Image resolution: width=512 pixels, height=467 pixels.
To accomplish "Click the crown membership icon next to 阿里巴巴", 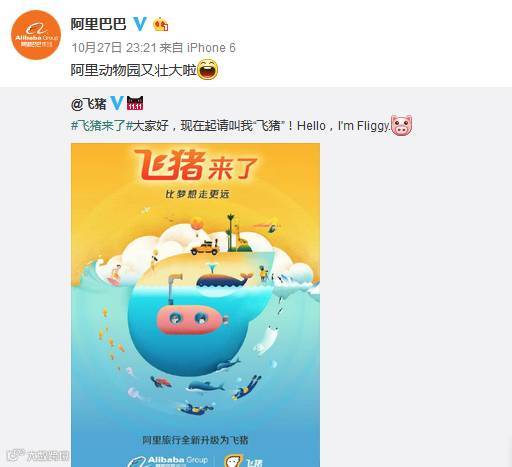I will coord(161,24).
